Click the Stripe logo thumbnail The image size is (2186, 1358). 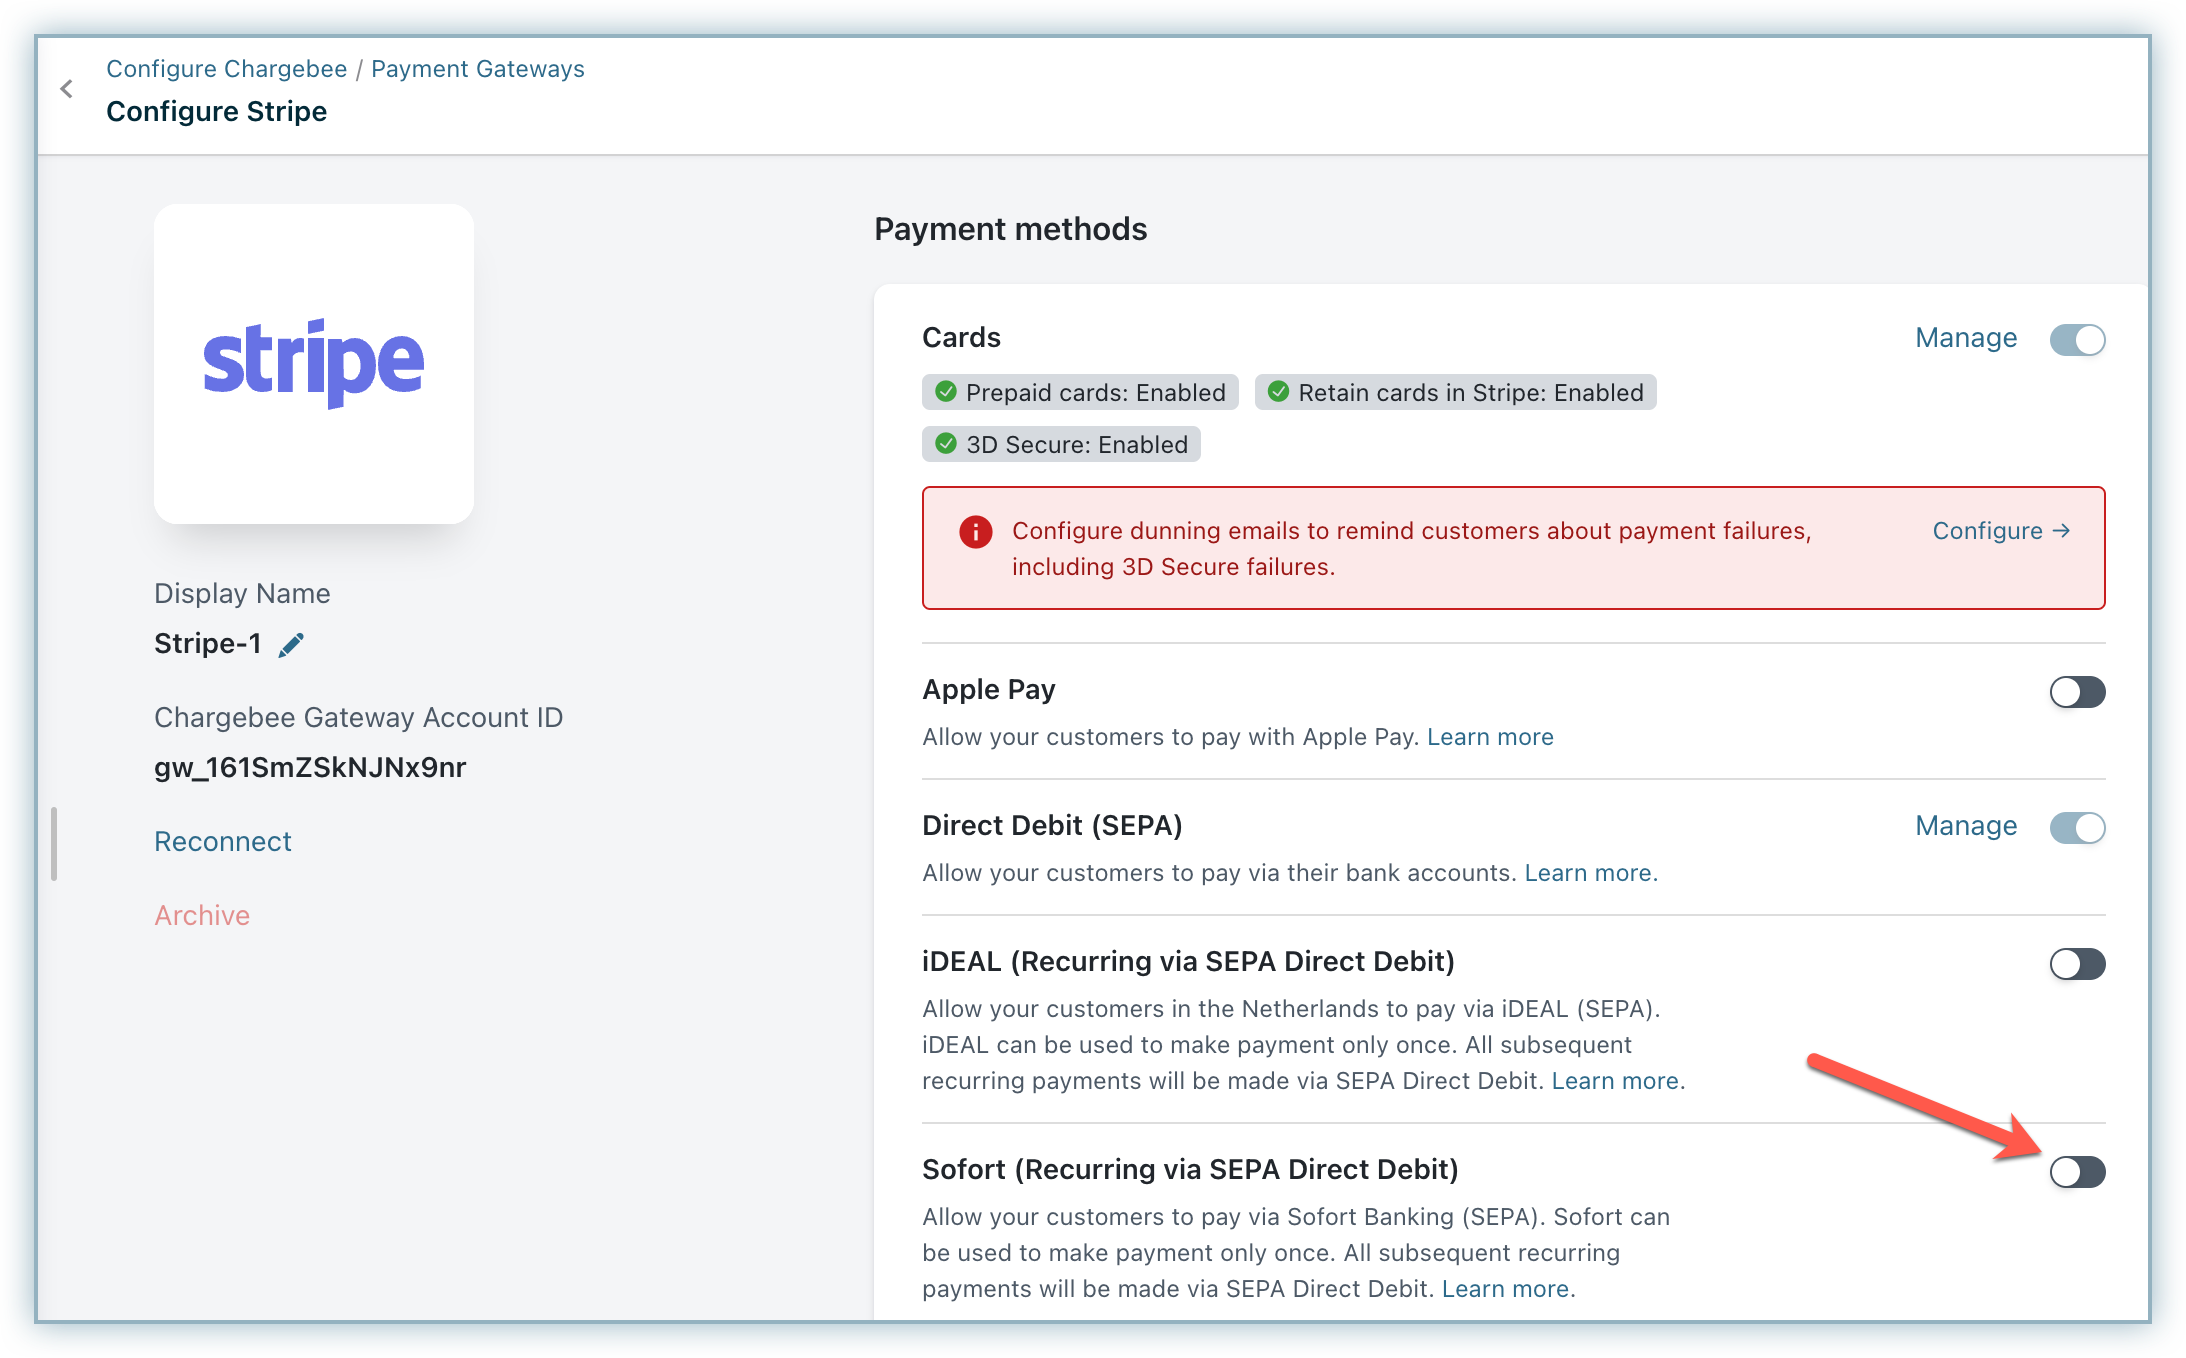pyautogui.click(x=314, y=363)
